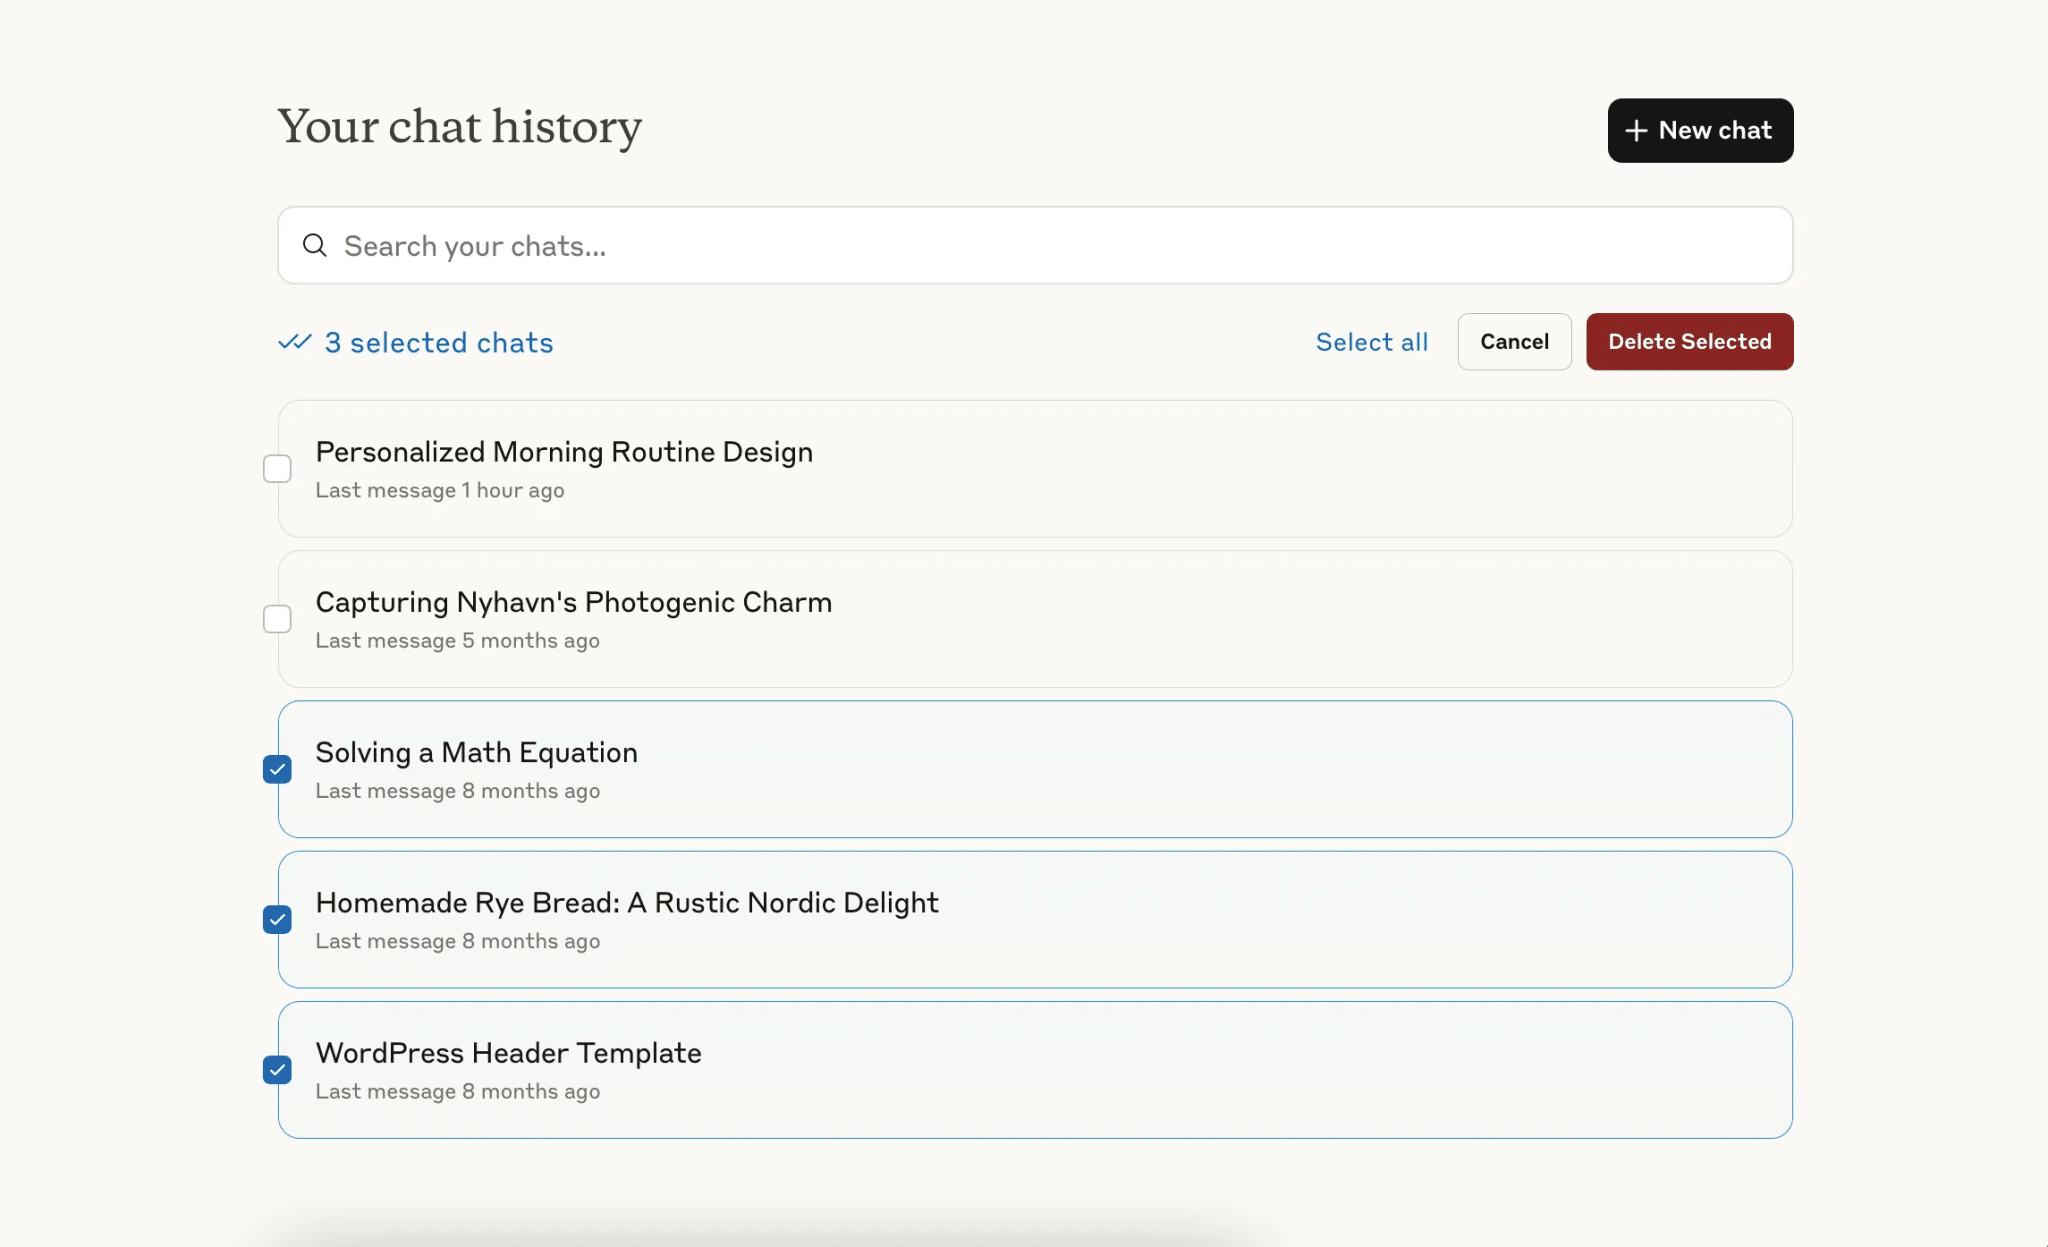The width and height of the screenshot is (2048, 1247).
Task: Click the Your chat history heading
Action: click(x=459, y=127)
